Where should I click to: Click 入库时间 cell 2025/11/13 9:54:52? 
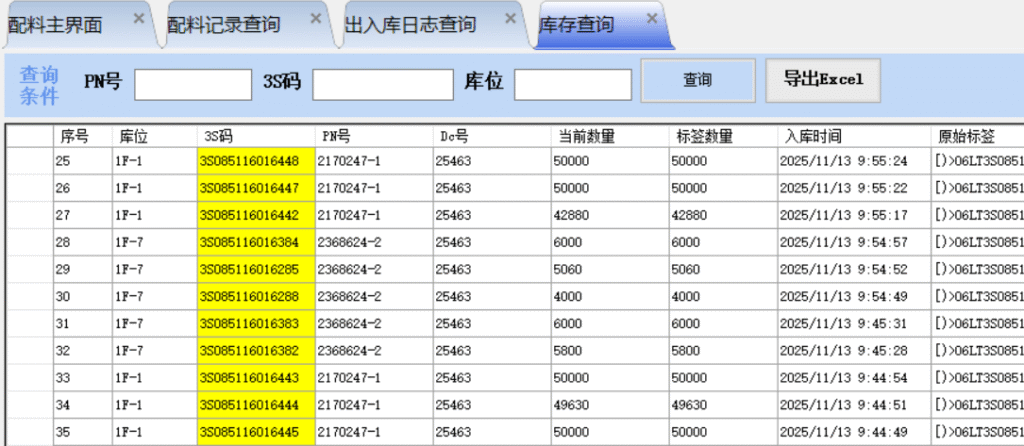coord(856,270)
